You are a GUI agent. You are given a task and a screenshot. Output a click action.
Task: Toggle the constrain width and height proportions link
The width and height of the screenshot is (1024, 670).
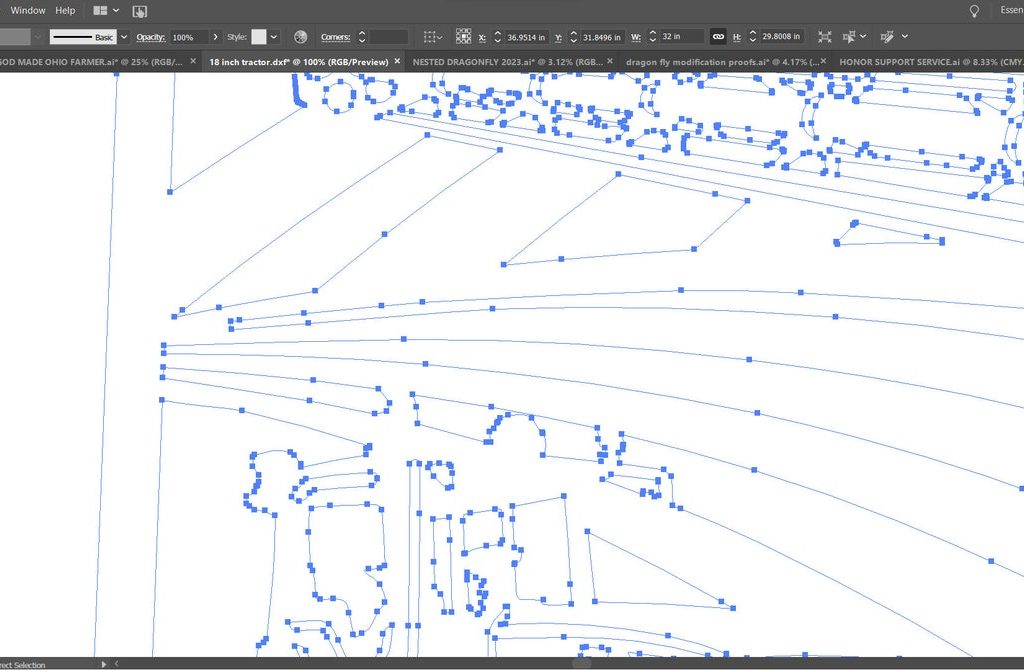pyautogui.click(x=717, y=37)
